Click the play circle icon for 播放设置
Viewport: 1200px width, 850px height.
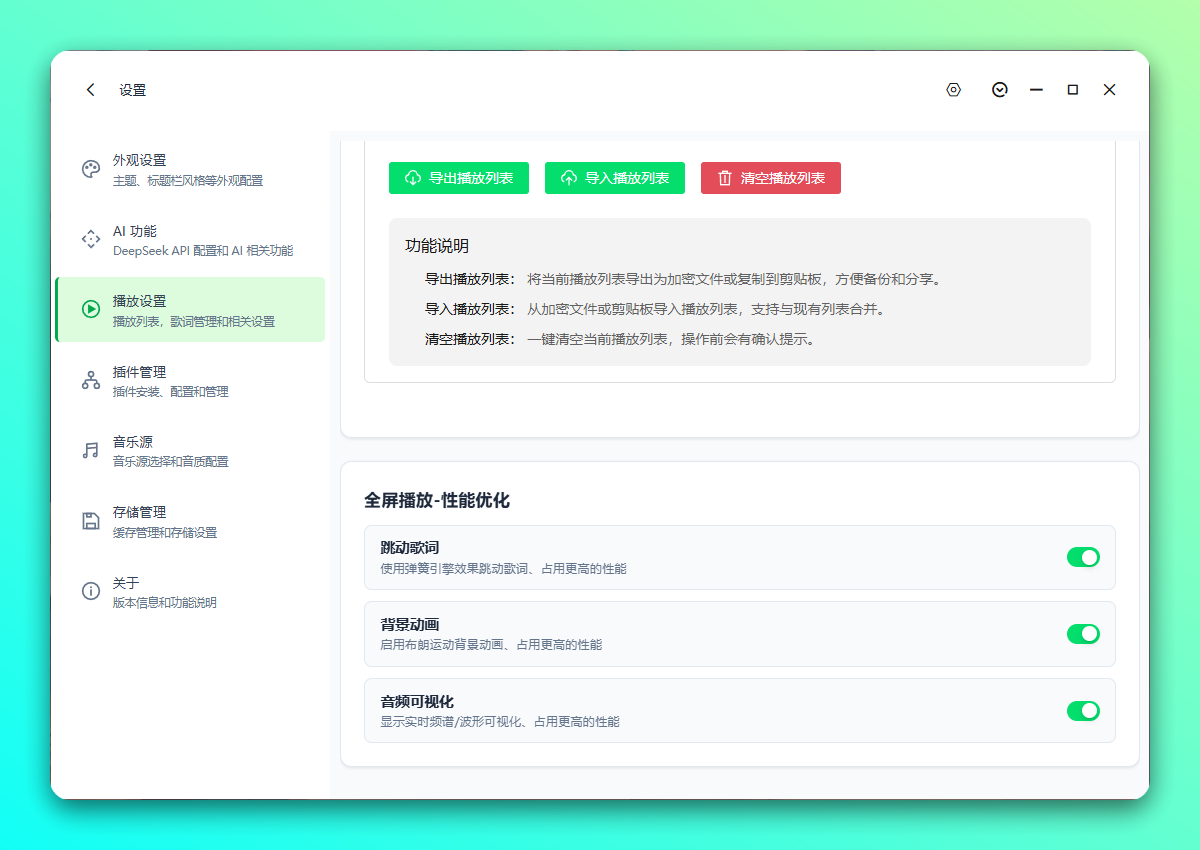(91, 309)
